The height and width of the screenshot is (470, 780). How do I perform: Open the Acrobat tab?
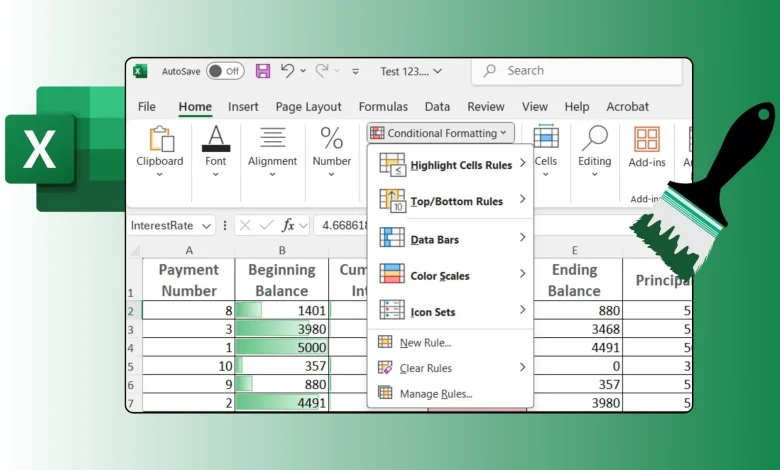627,106
